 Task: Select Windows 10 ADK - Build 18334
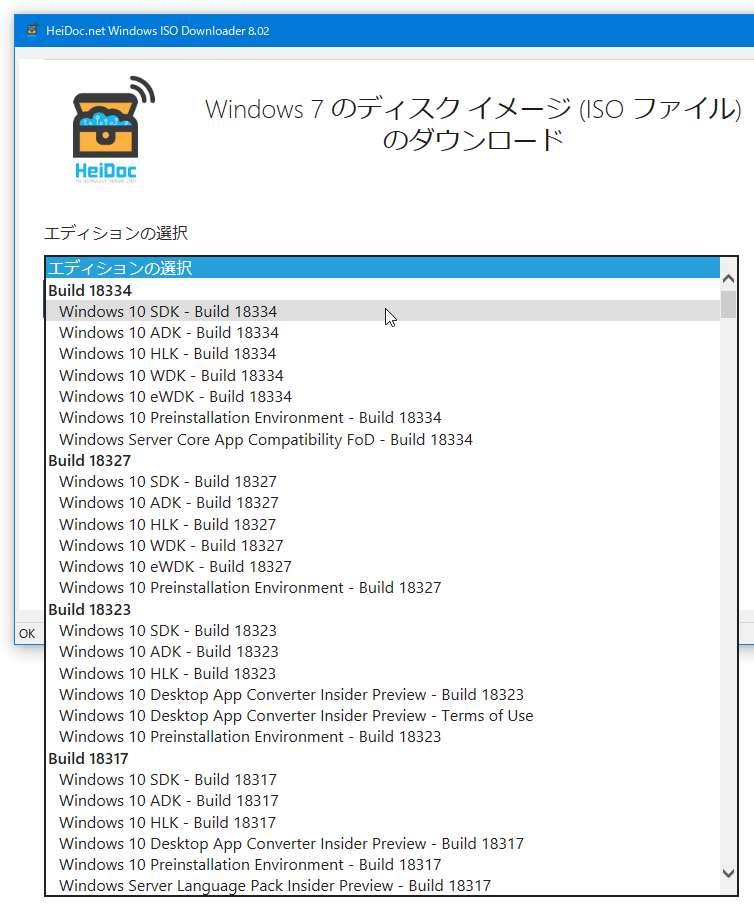tap(383, 333)
